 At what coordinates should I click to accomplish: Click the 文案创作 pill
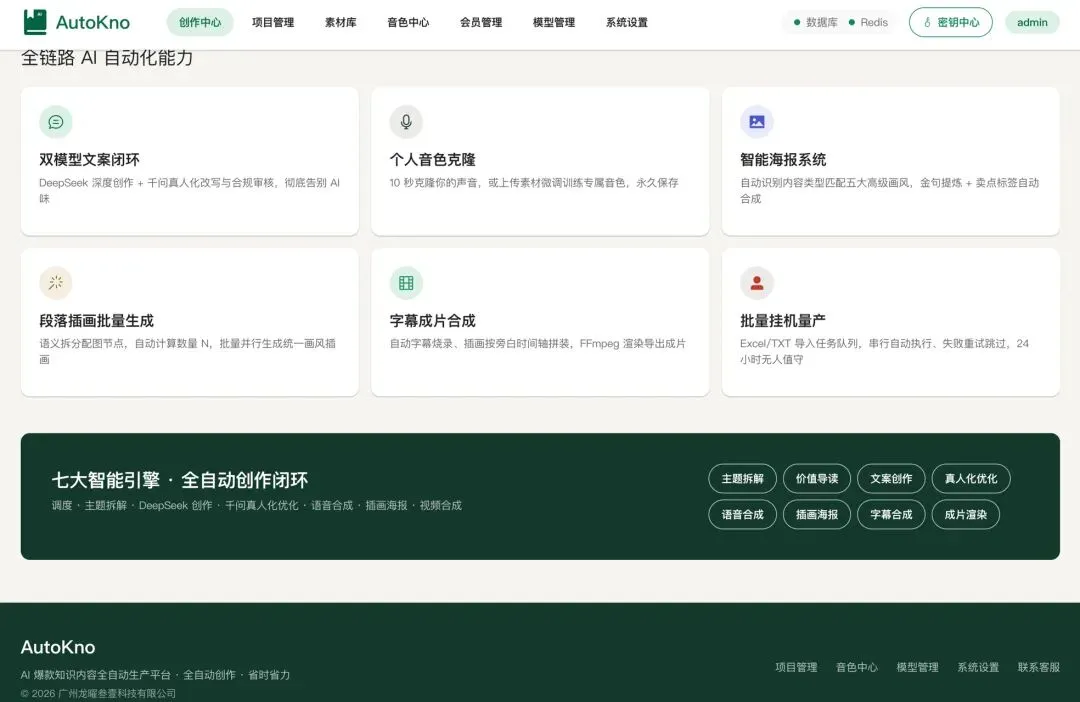(891, 479)
